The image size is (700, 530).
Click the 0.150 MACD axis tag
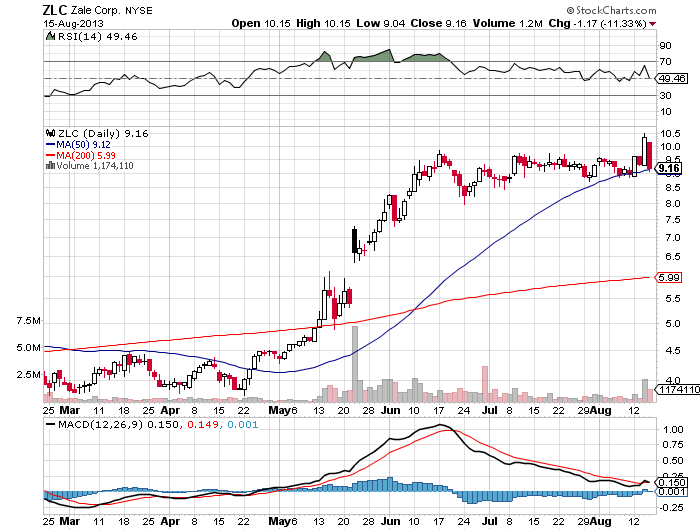671,482
